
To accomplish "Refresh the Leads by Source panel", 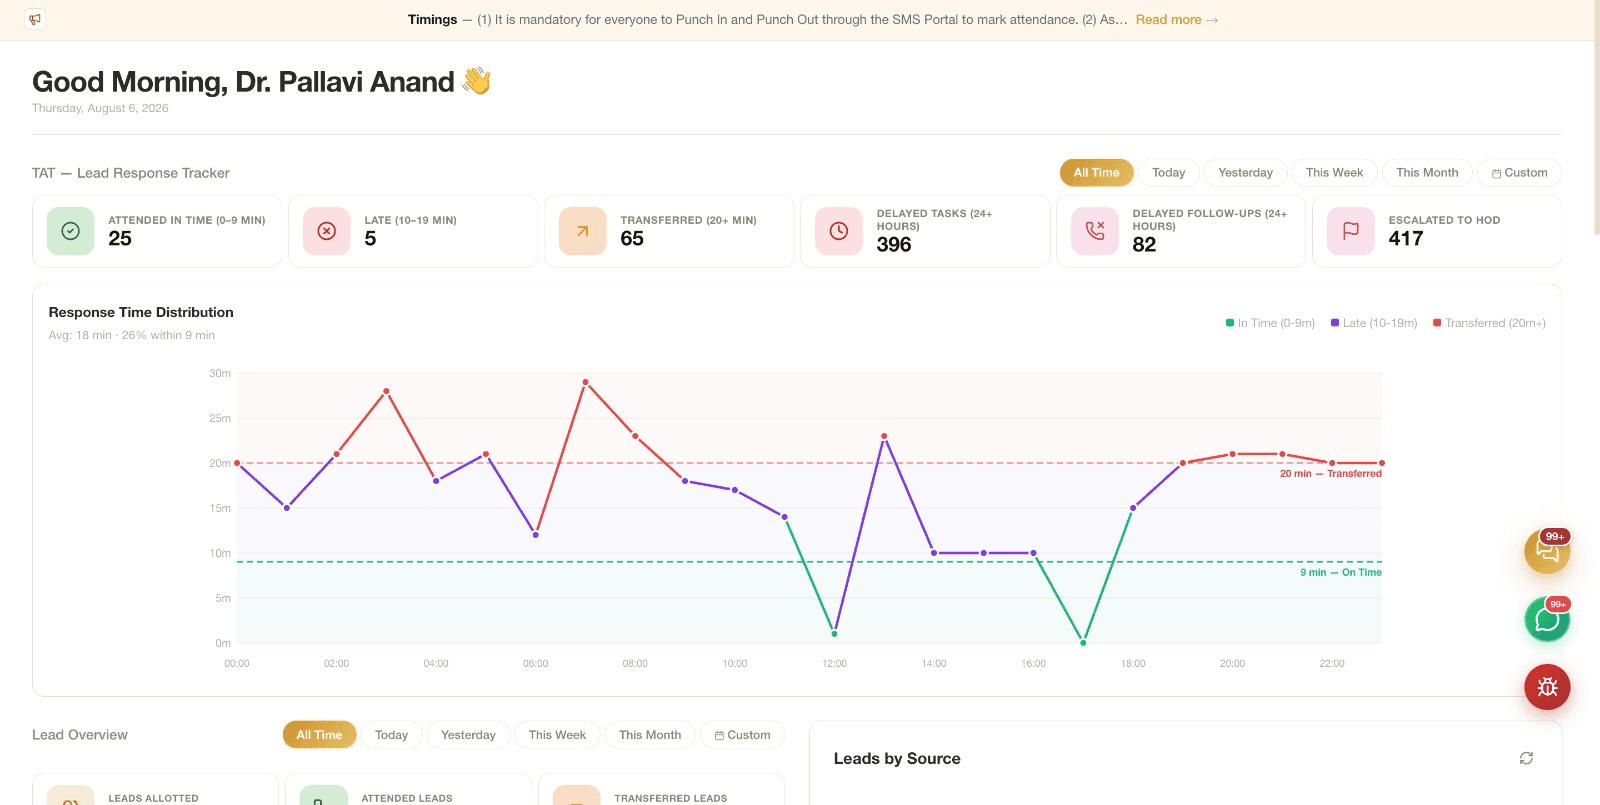I will coord(1526,758).
